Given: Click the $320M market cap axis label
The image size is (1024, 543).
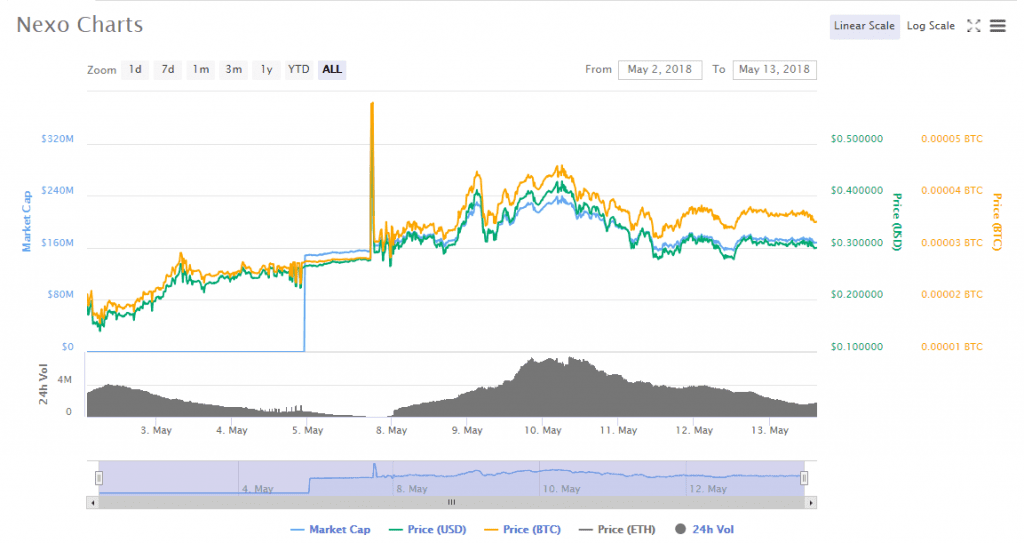Looking at the screenshot, I should tap(57, 139).
